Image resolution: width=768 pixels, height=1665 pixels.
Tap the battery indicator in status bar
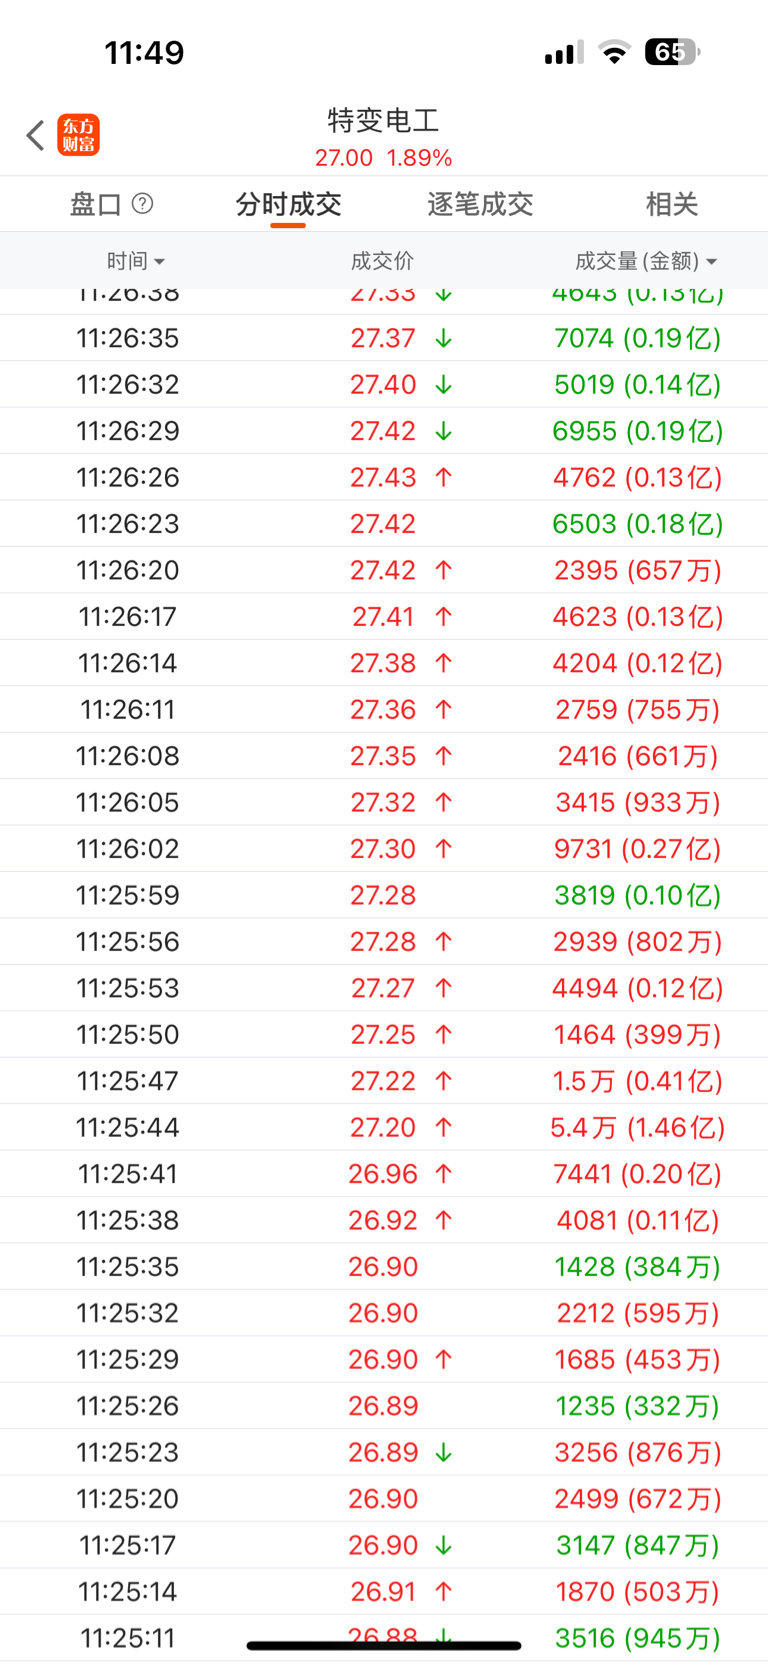click(x=673, y=52)
